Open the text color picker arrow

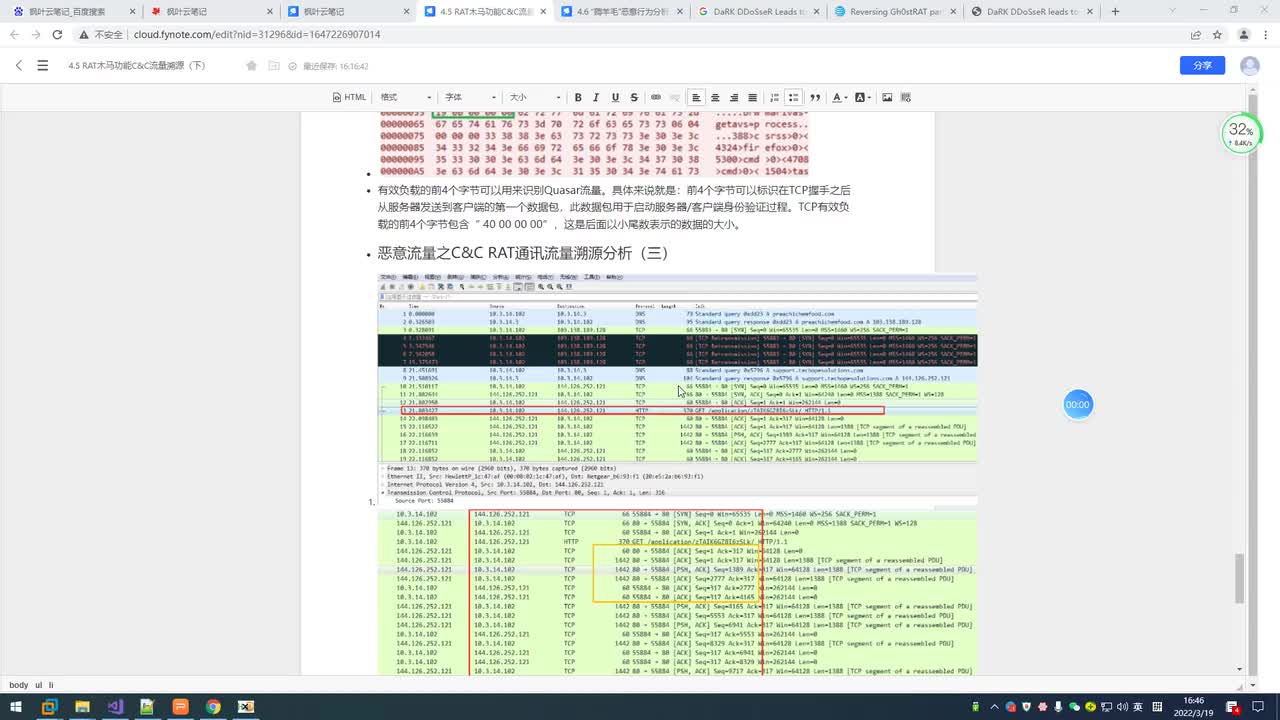coord(846,97)
